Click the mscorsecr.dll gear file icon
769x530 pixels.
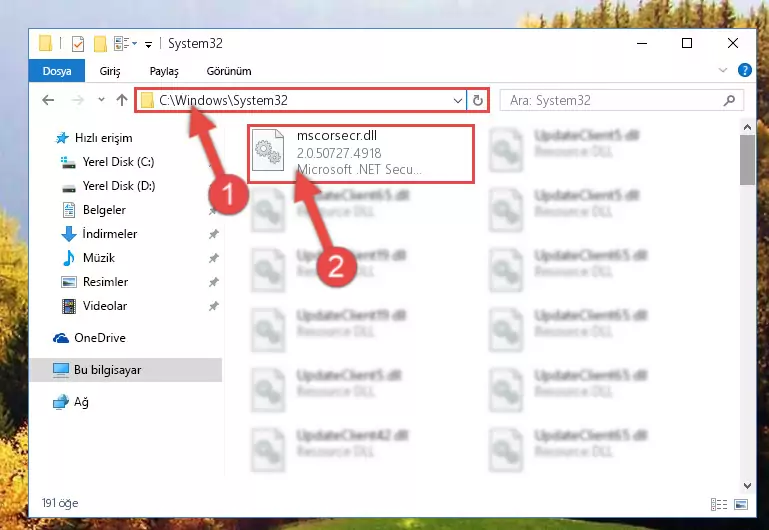[x=268, y=151]
